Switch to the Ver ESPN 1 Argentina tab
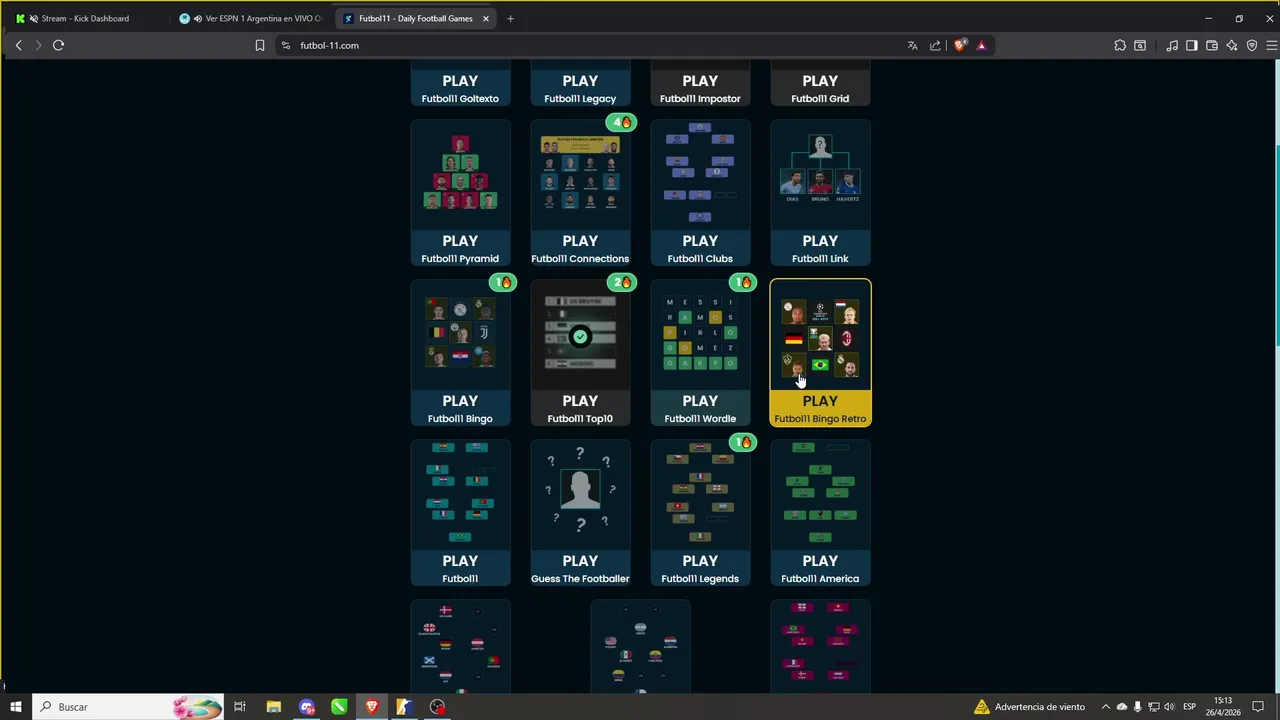Screen dimensions: 1280x720 coord(250,18)
